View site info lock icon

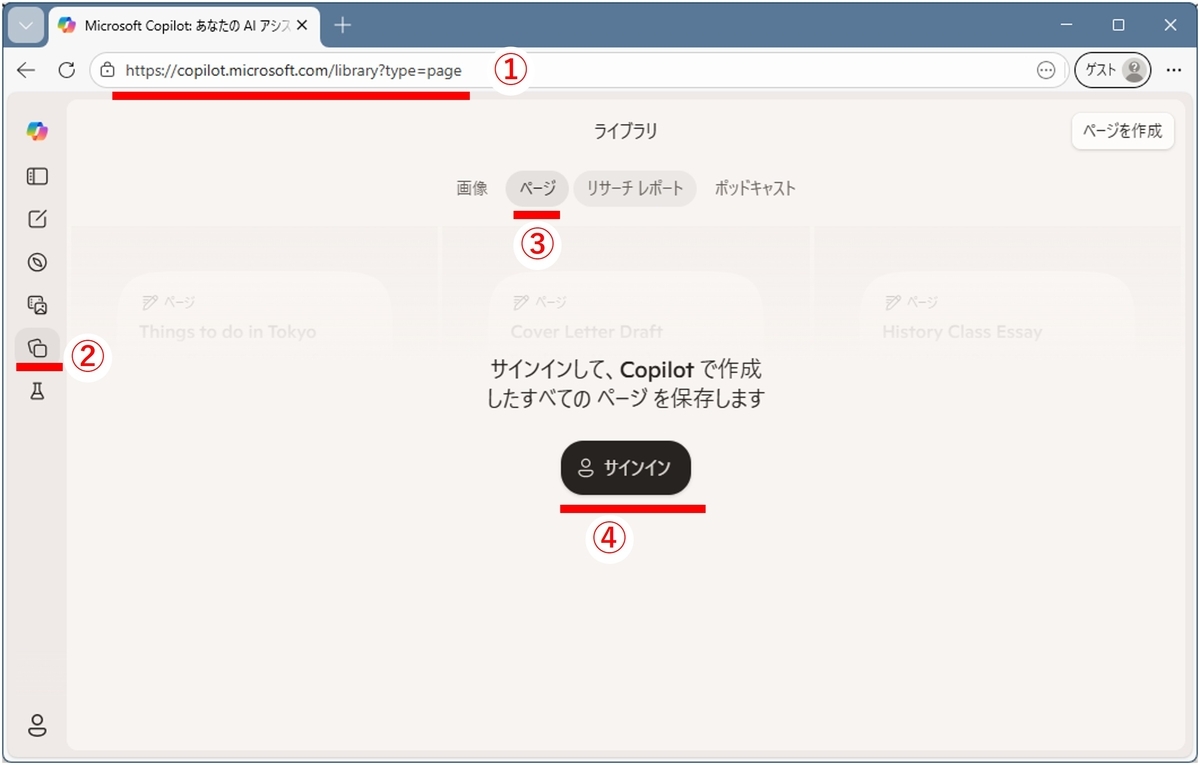108,71
